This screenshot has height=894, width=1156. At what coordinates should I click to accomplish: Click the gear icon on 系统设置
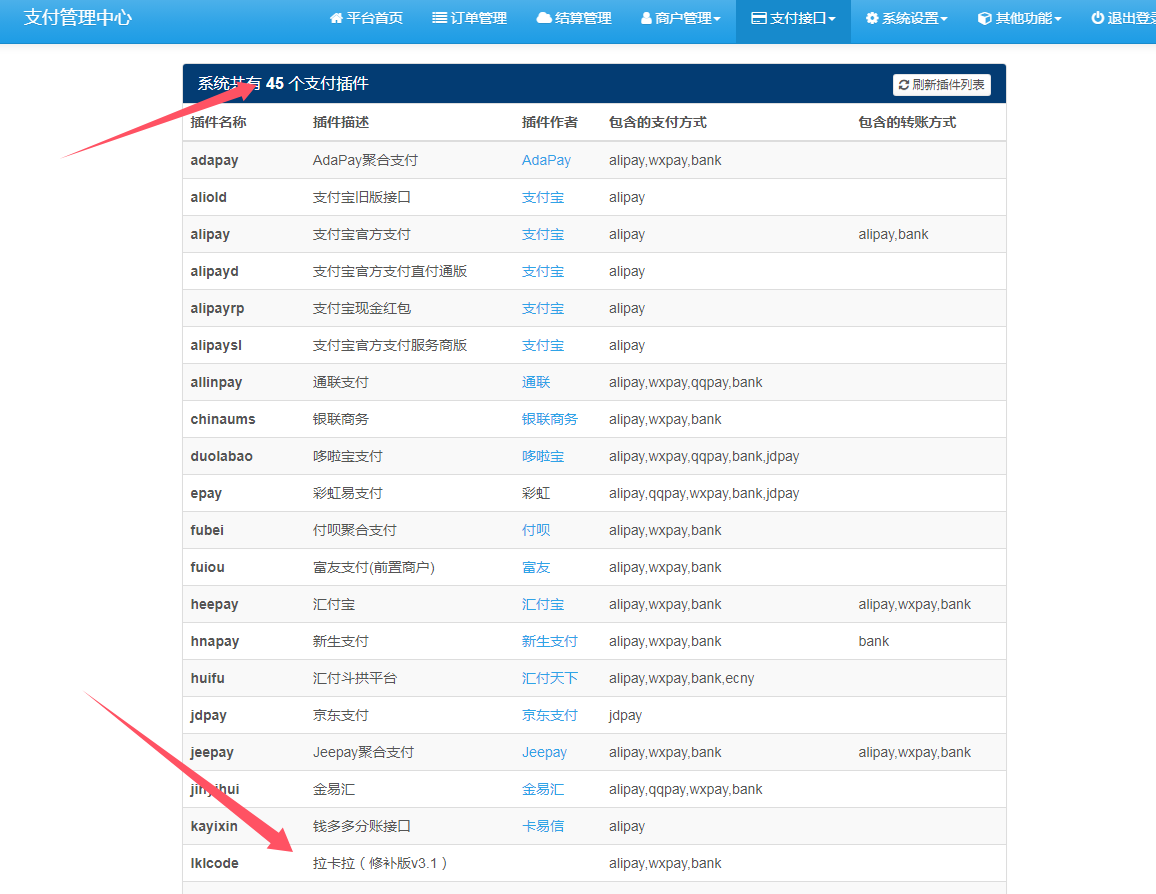pyautogui.click(x=870, y=17)
